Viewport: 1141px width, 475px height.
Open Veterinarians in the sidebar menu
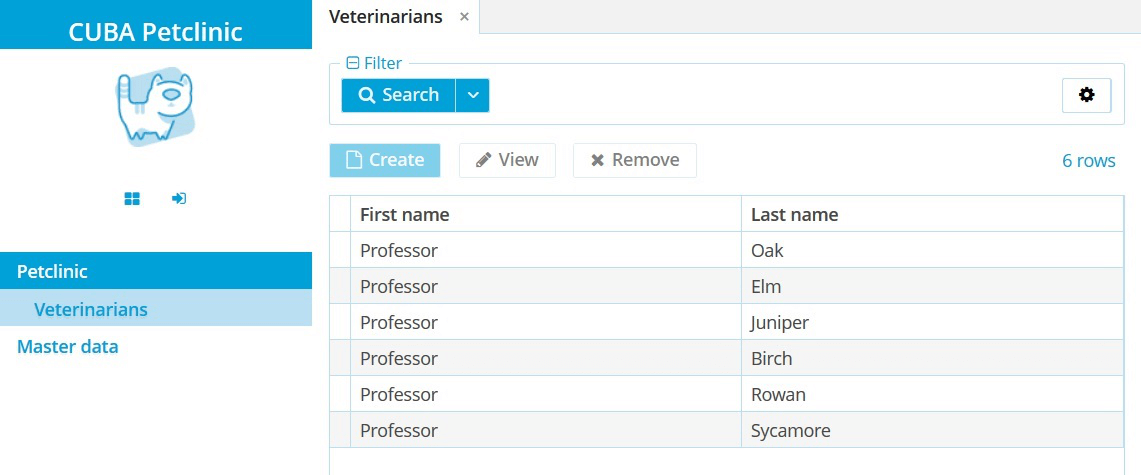pyautogui.click(x=91, y=309)
